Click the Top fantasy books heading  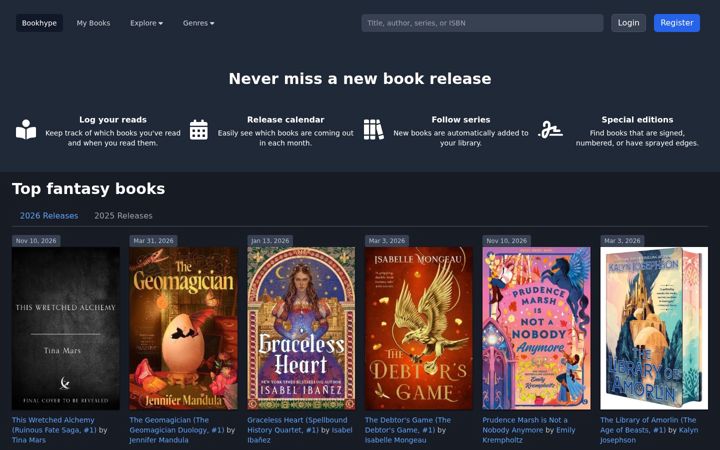click(89, 189)
